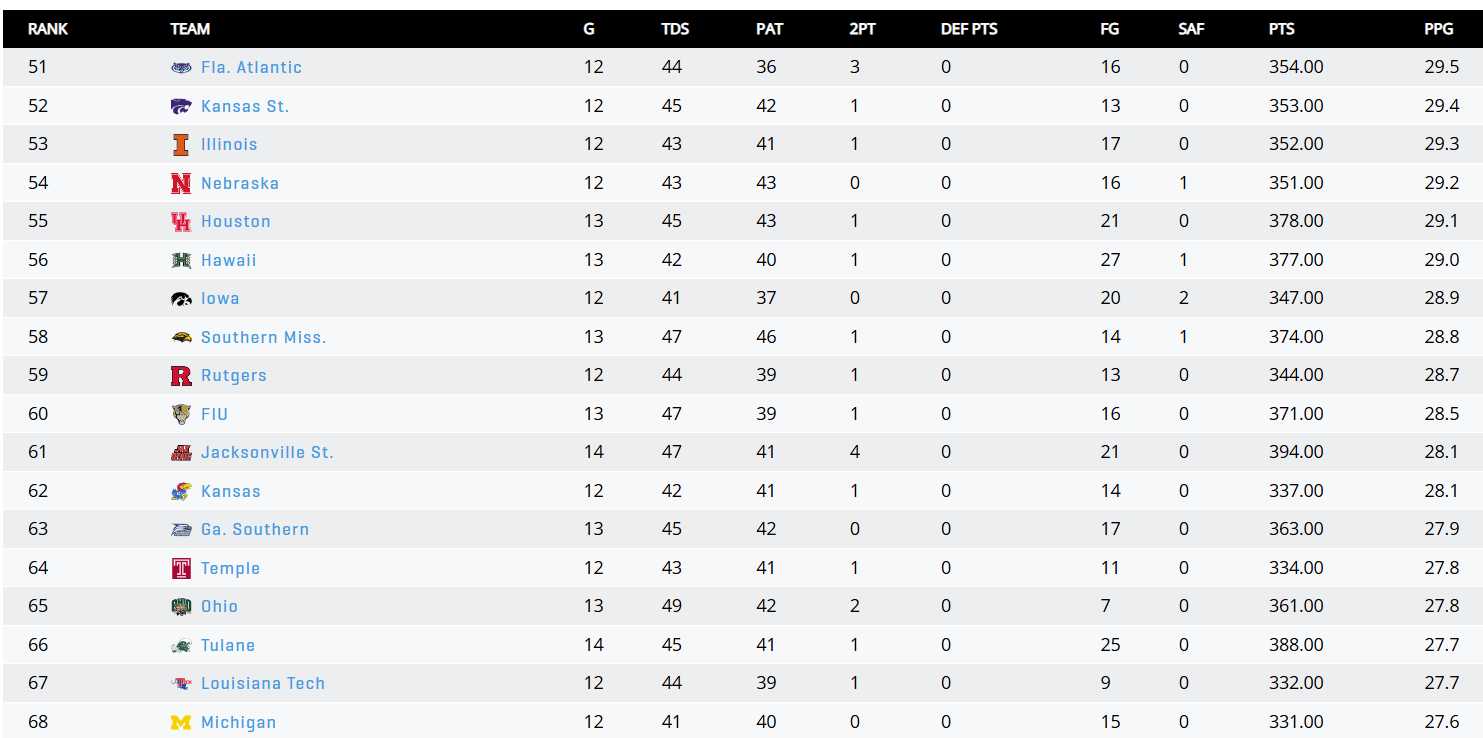Open the Hawaii team link

pyautogui.click(x=228, y=260)
